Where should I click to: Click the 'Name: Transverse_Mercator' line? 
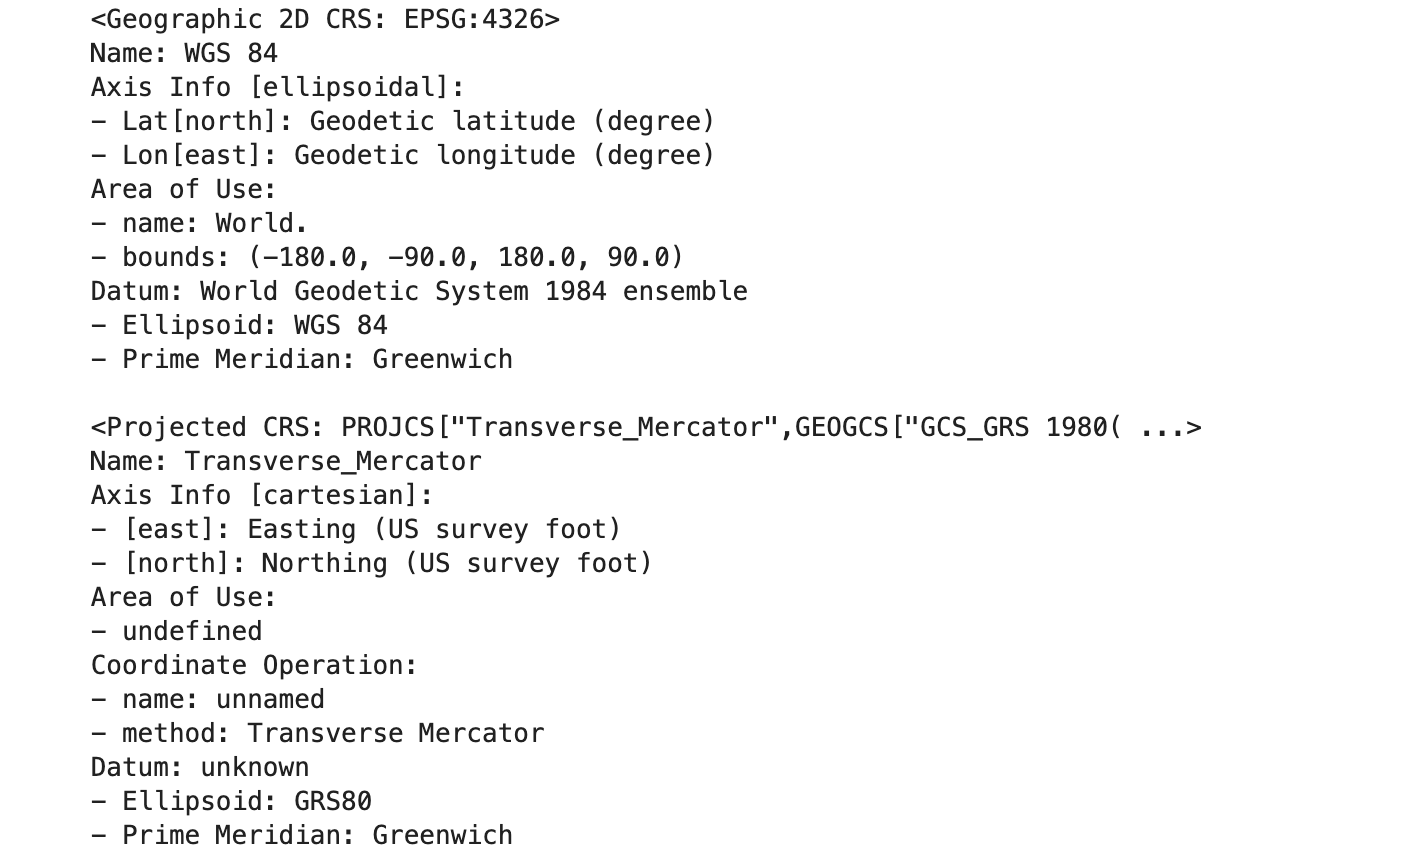[286, 461]
